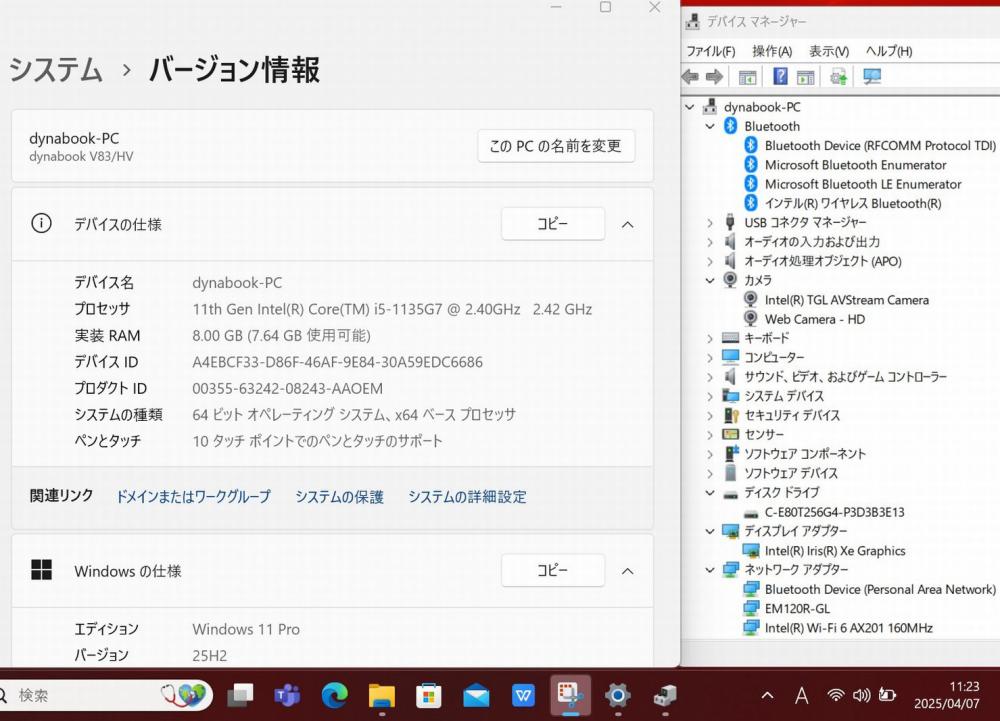This screenshot has height=721, width=1000.
Task: Select Intel(R) Iris(R) Xe Graphics device
Action: (x=834, y=551)
